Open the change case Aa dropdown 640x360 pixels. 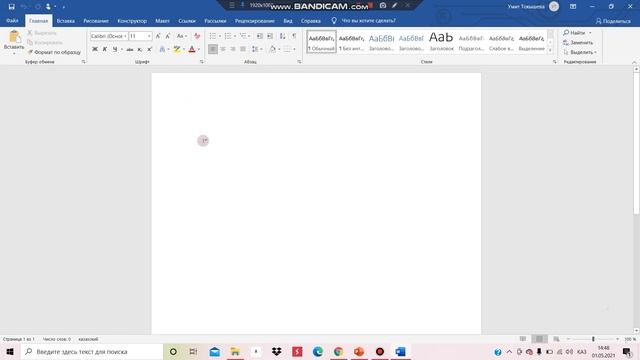pyautogui.click(x=182, y=36)
